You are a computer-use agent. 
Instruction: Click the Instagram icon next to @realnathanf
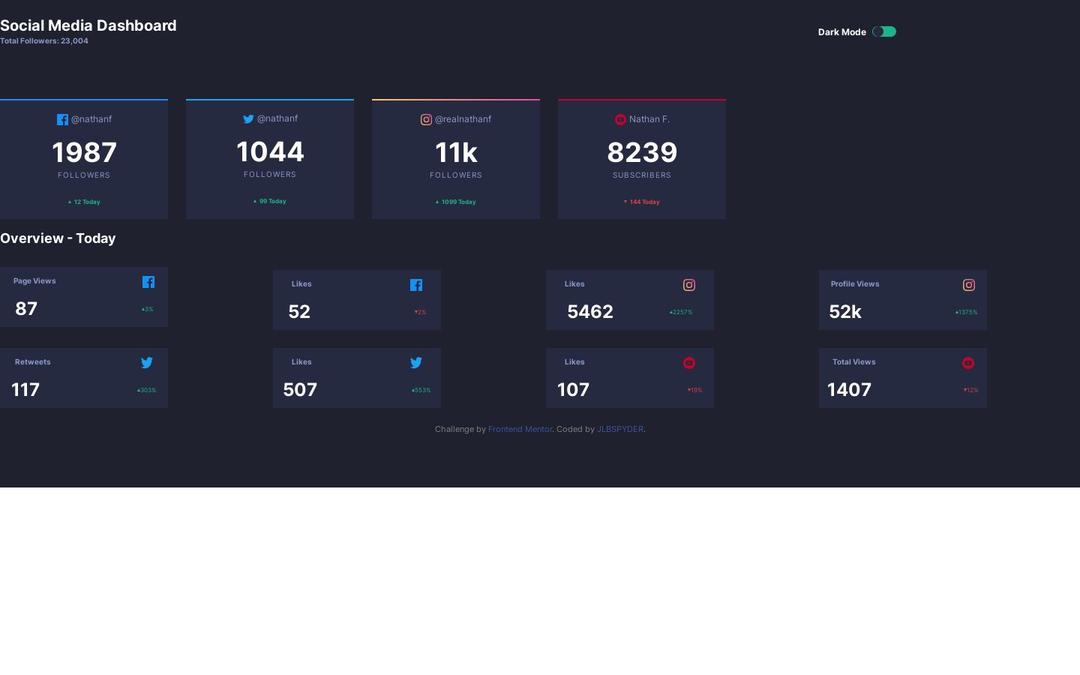[x=426, y=119]
